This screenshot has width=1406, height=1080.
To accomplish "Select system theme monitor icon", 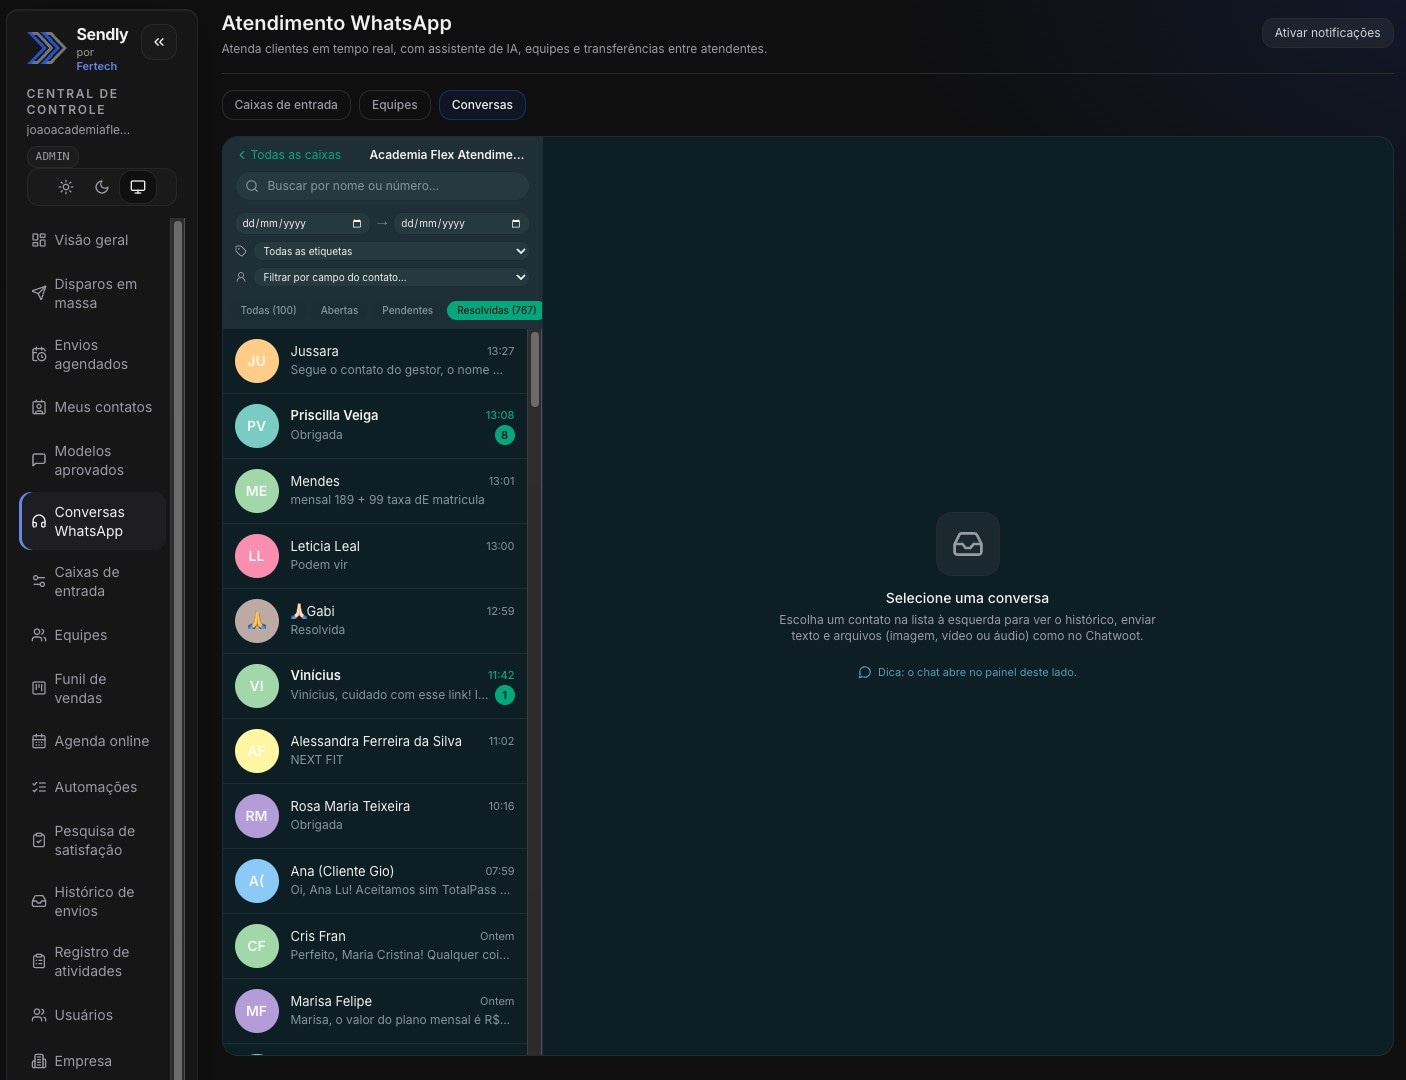I will 138,187.
